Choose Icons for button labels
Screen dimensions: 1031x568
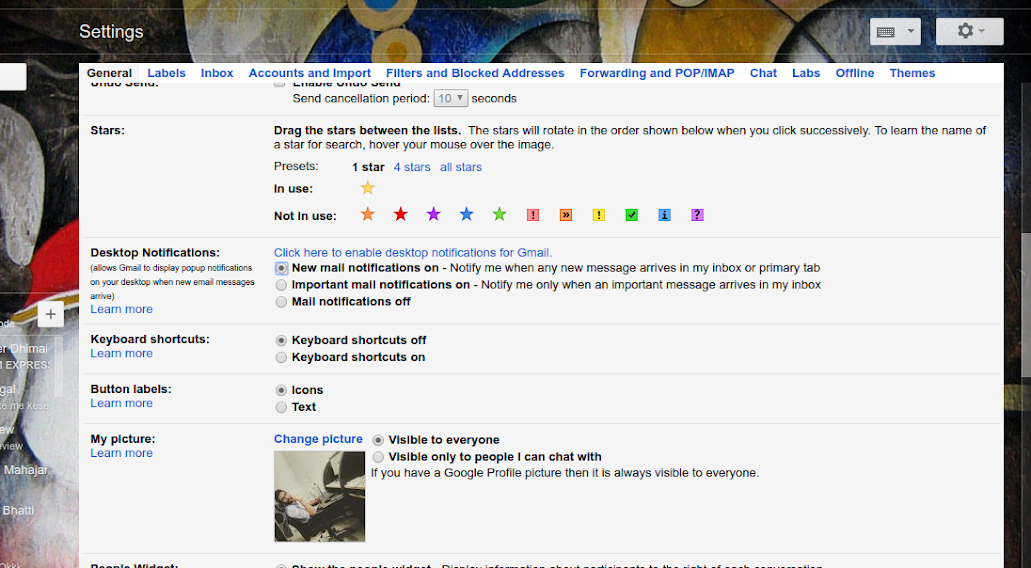281,390
